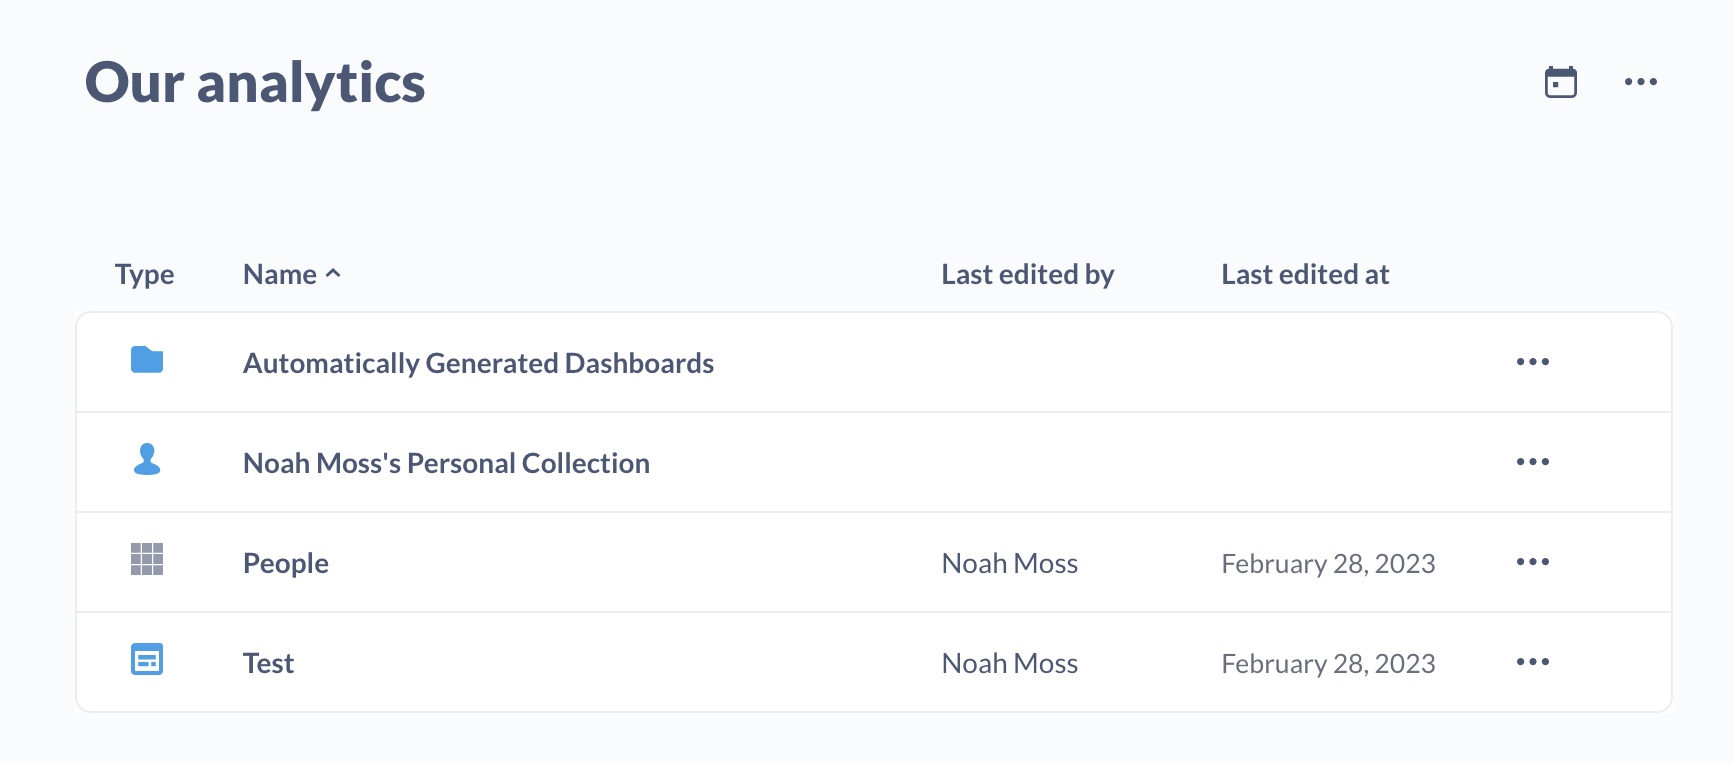
Task: Open the Test dashboard
Action: pyautogui.click(x=268, y=662)
